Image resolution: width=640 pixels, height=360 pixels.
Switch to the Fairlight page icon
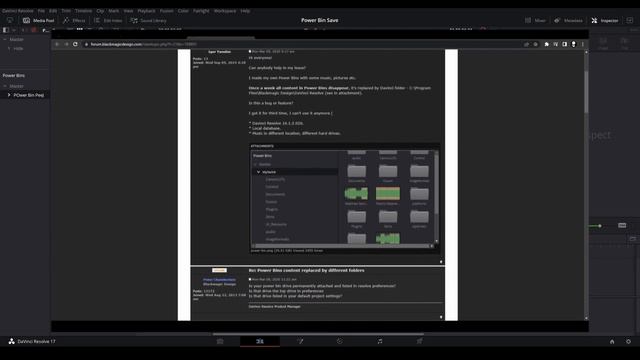click(x=380, y=341)
